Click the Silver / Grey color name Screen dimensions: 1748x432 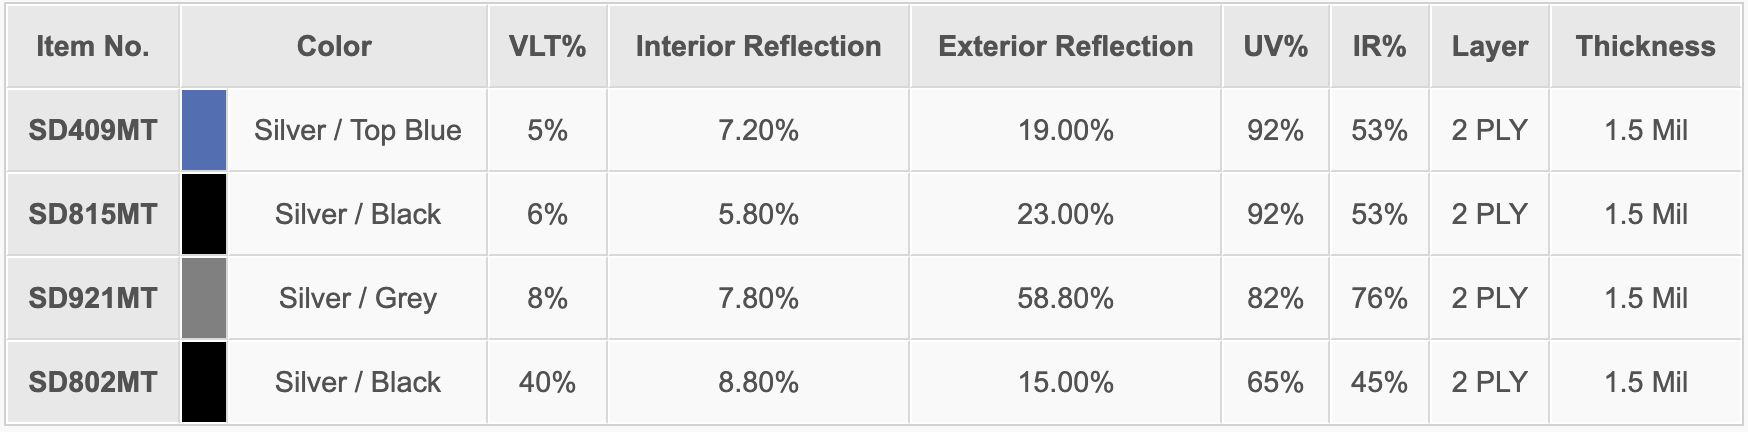pyautogui.click(x=357, y=298)
